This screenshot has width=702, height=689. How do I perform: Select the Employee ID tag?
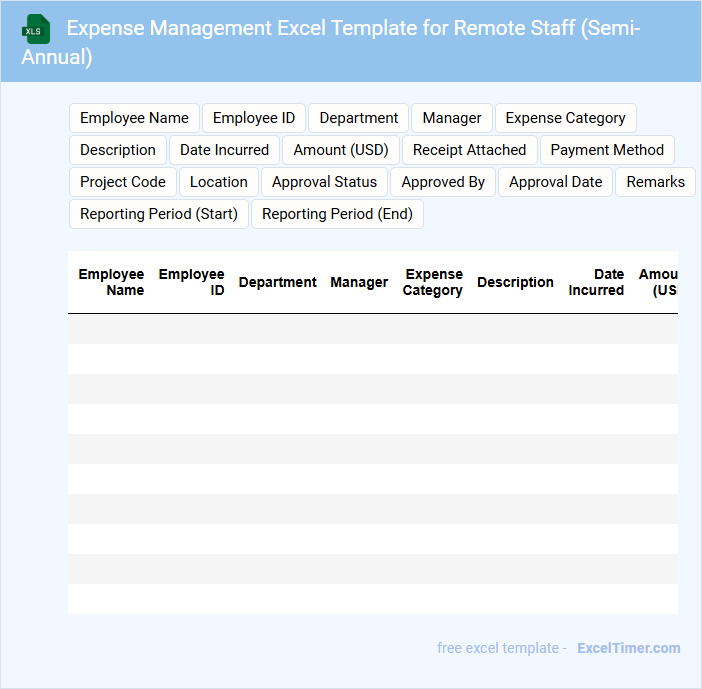pyautogui.click(x=254, y=118)
